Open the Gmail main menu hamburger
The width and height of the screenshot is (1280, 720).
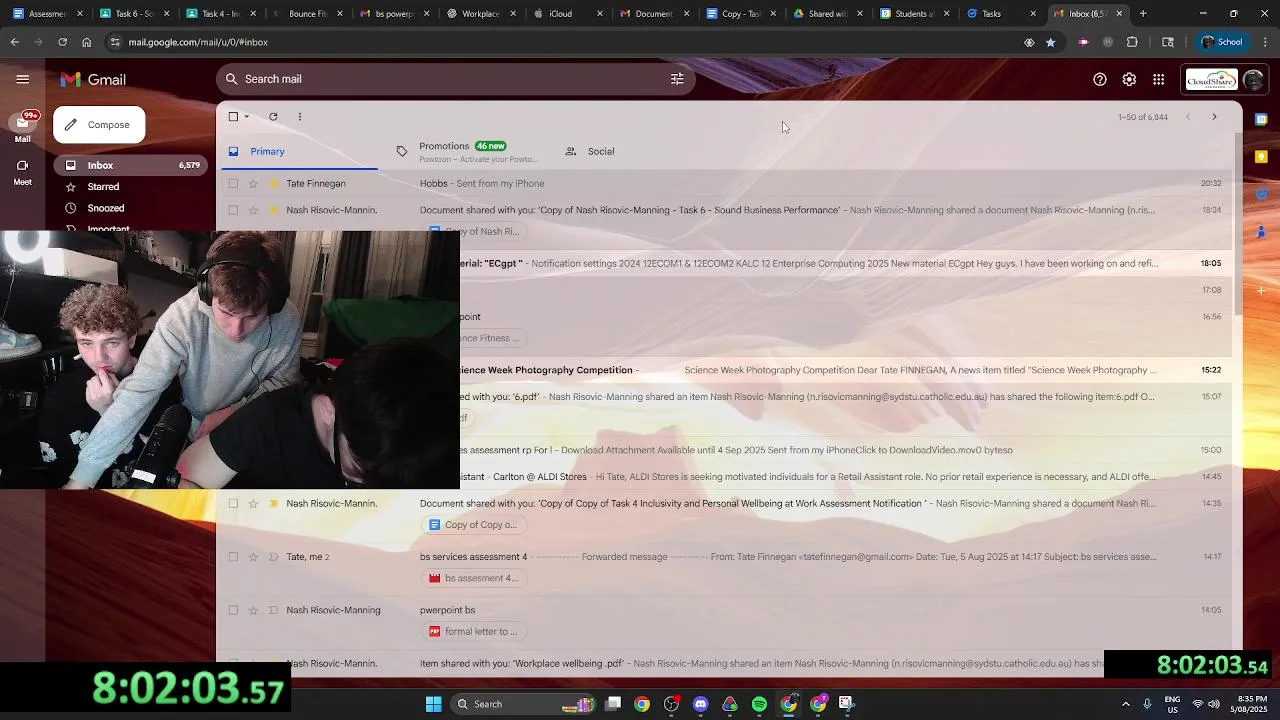[x=23, y=79]
